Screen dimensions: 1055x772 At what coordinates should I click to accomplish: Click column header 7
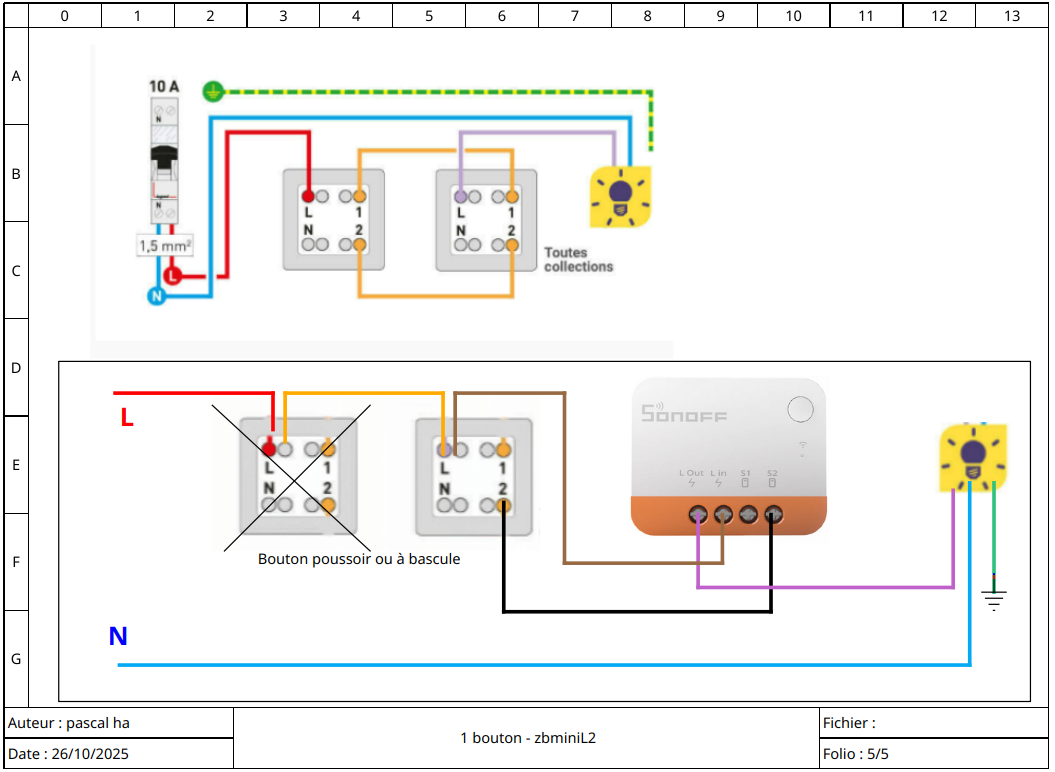(575, 15)
